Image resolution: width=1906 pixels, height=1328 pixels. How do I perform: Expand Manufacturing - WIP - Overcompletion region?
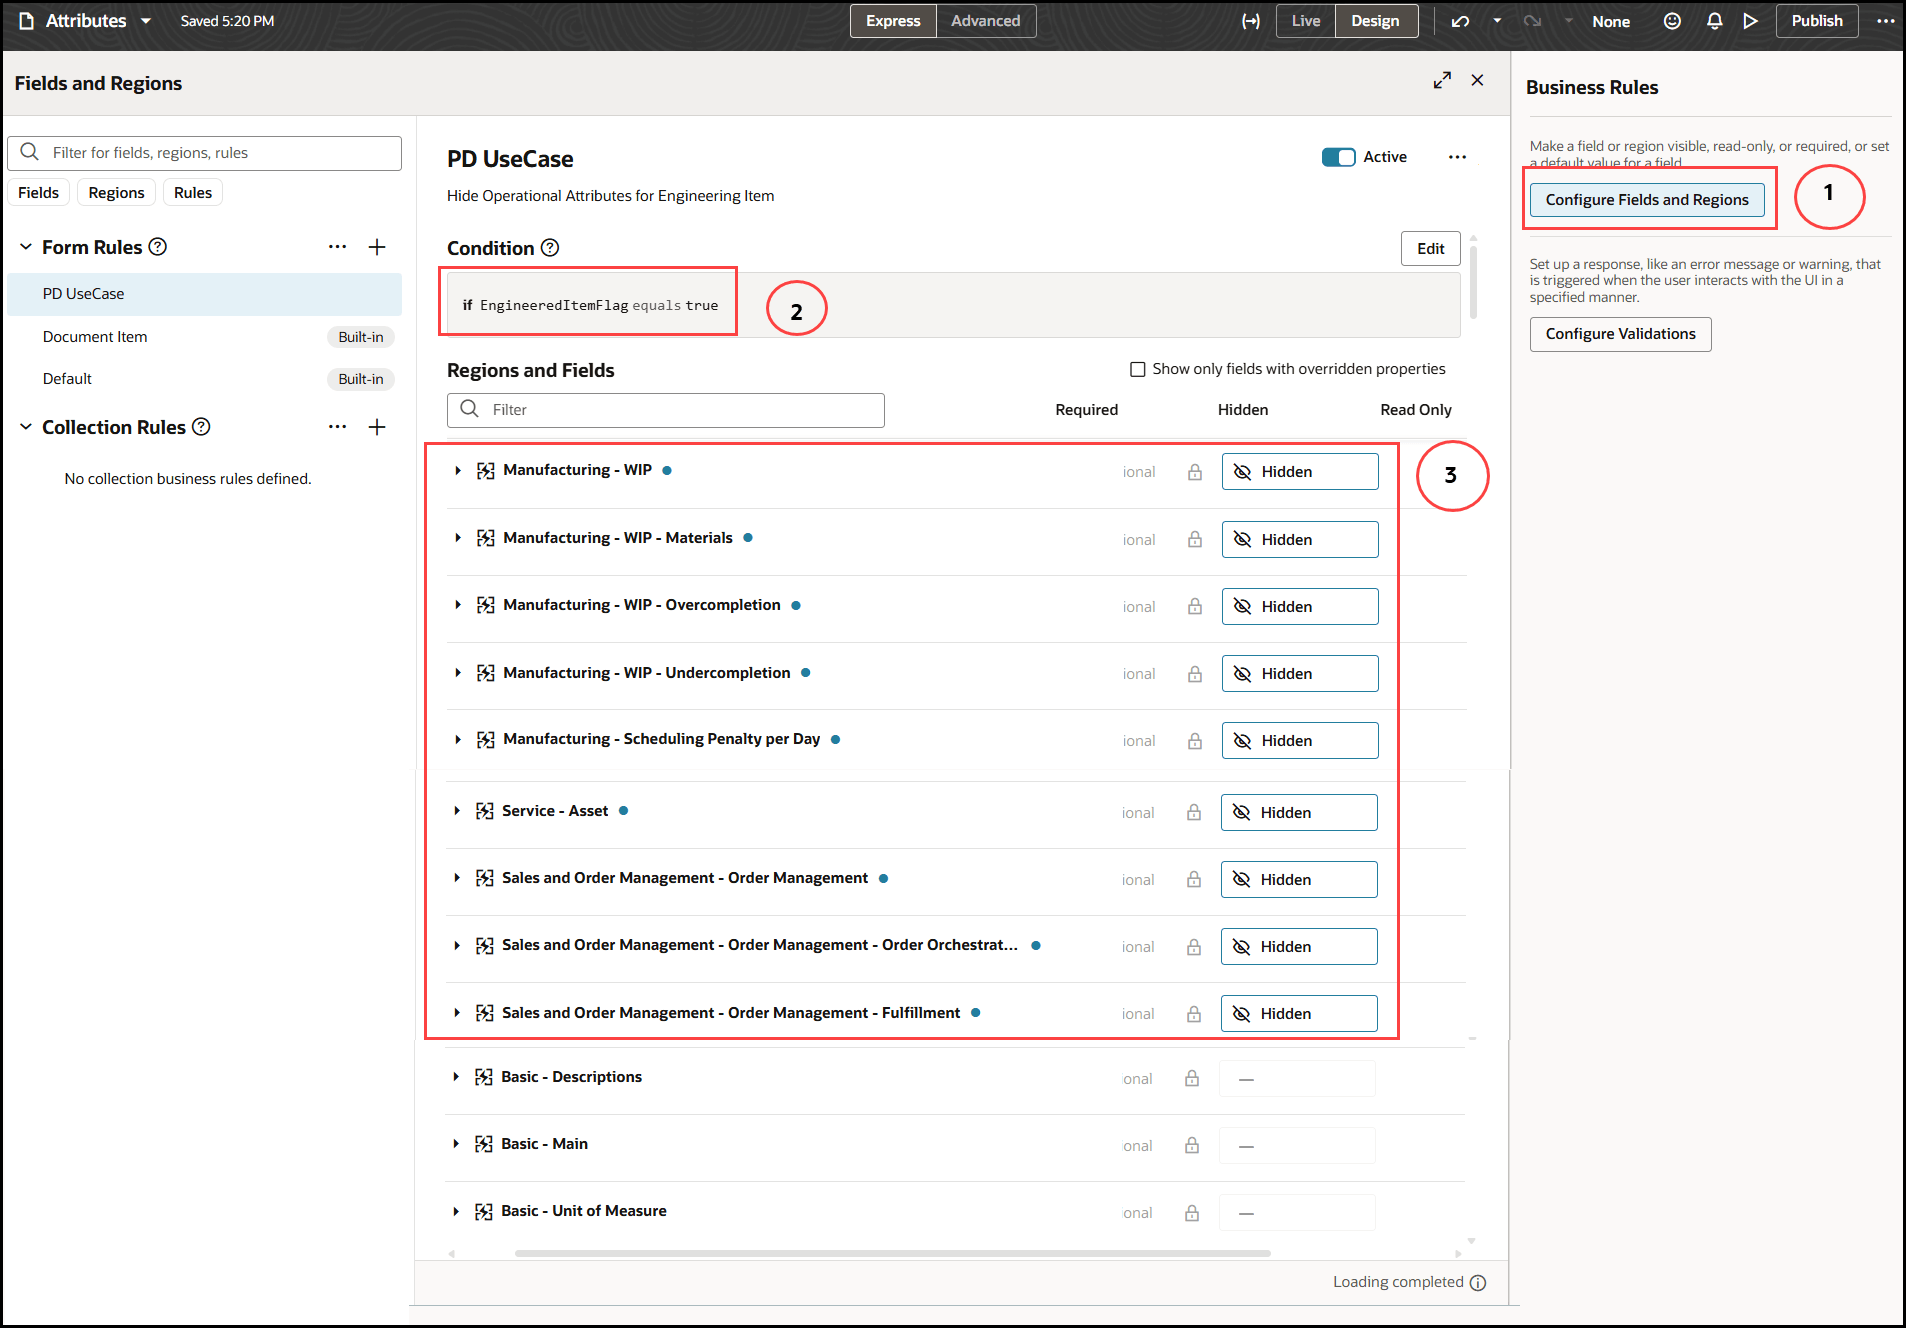(458, 605)
